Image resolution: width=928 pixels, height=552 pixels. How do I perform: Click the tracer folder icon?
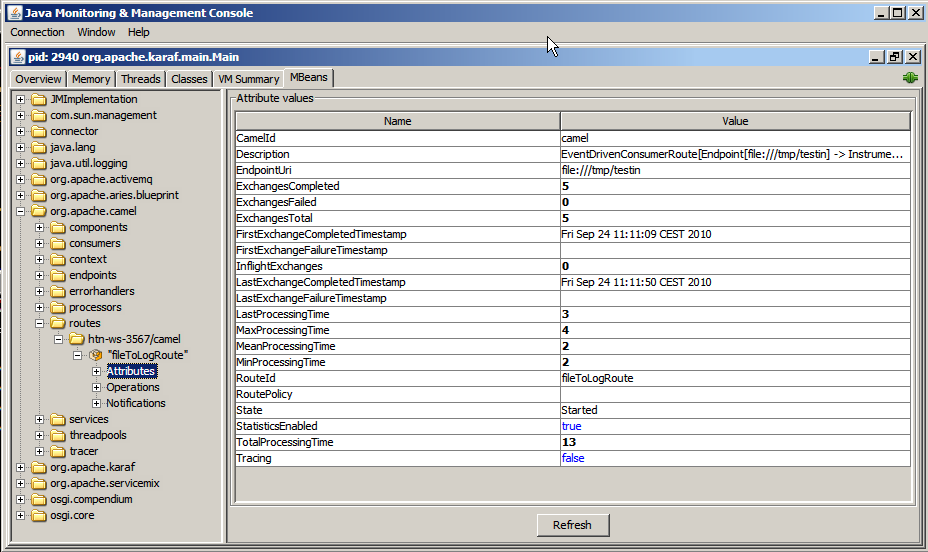pyautogui.click(x=58, y=451)
